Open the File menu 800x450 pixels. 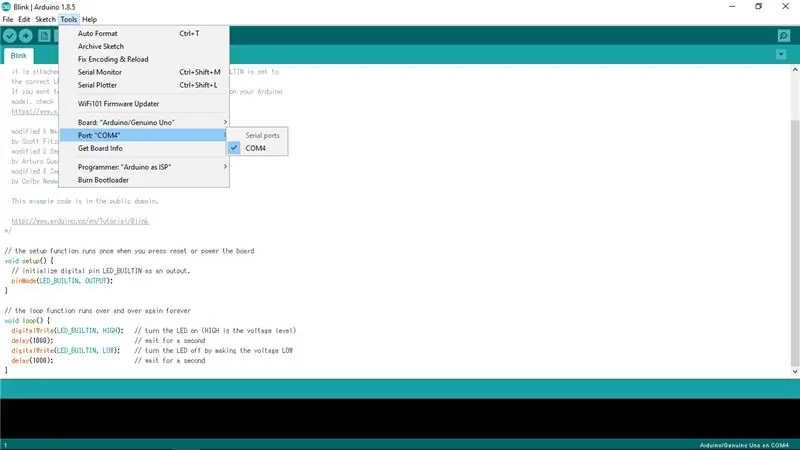(x=8, y=19)
